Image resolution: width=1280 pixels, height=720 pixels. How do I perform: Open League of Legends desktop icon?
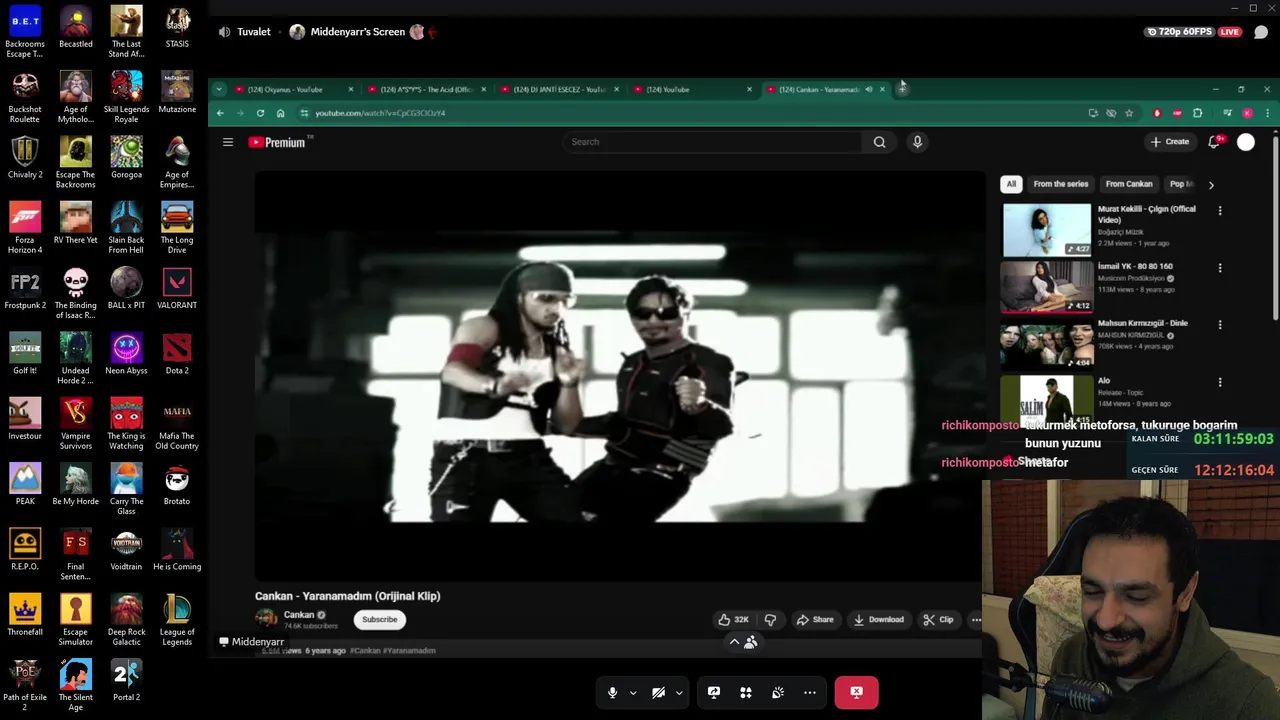pyautogui.click(x=177, y=620)
